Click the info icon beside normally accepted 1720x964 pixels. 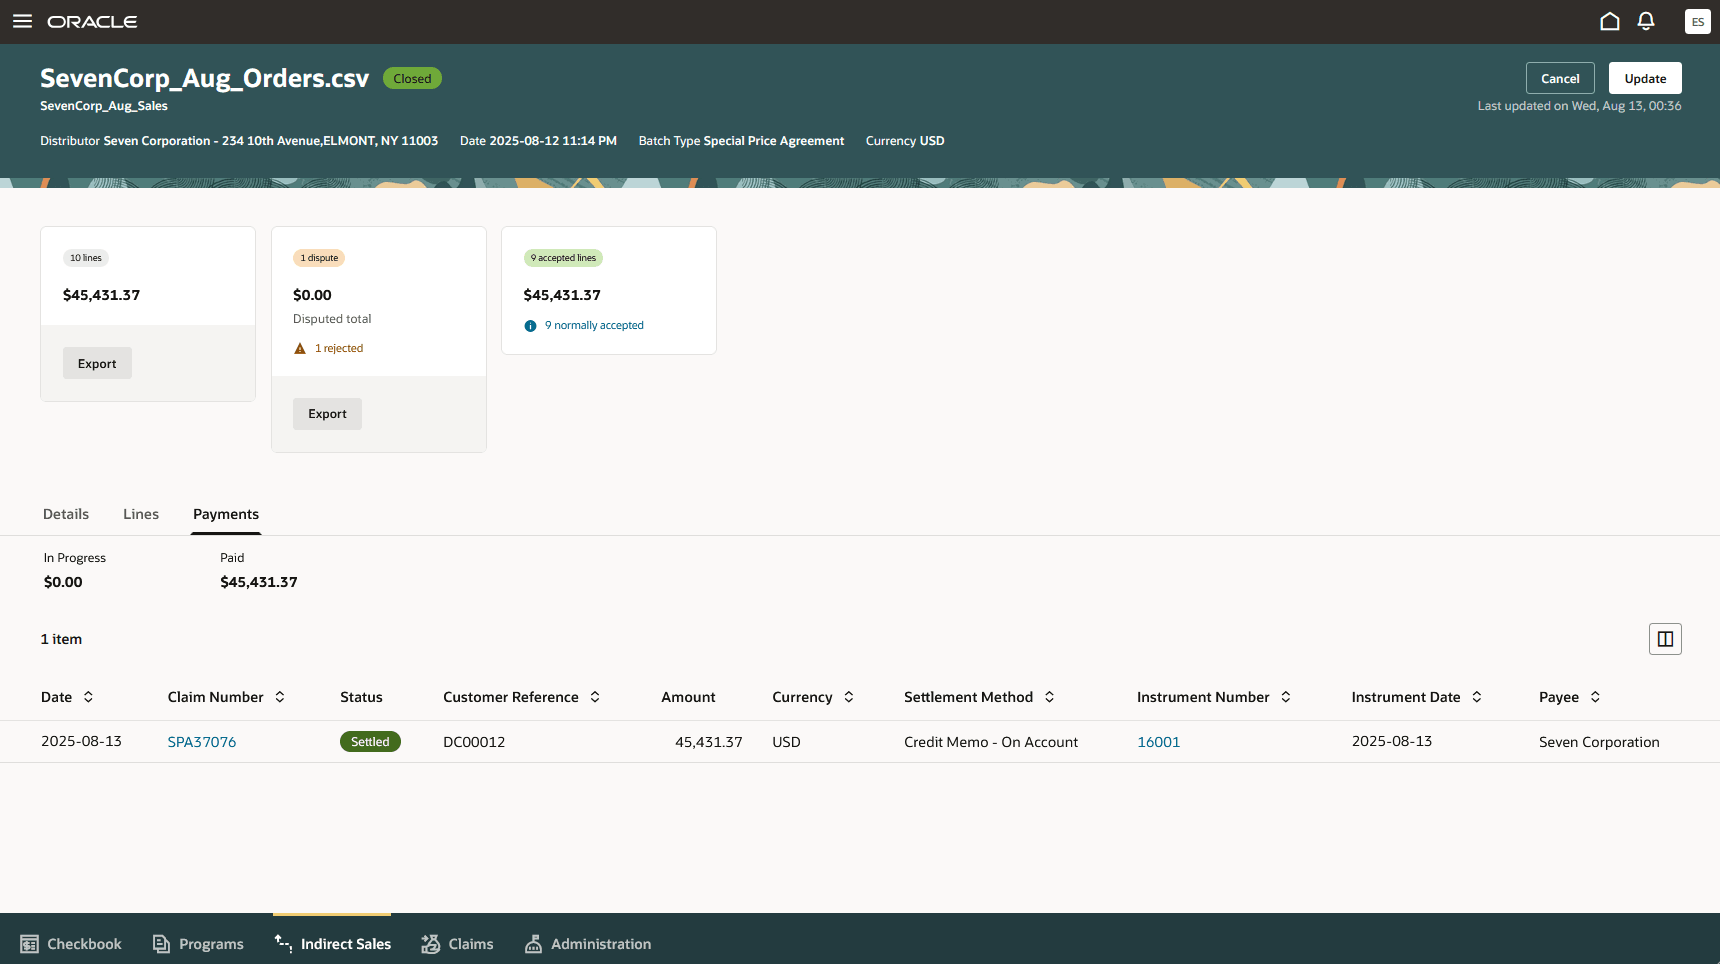[x=530, y=326]
